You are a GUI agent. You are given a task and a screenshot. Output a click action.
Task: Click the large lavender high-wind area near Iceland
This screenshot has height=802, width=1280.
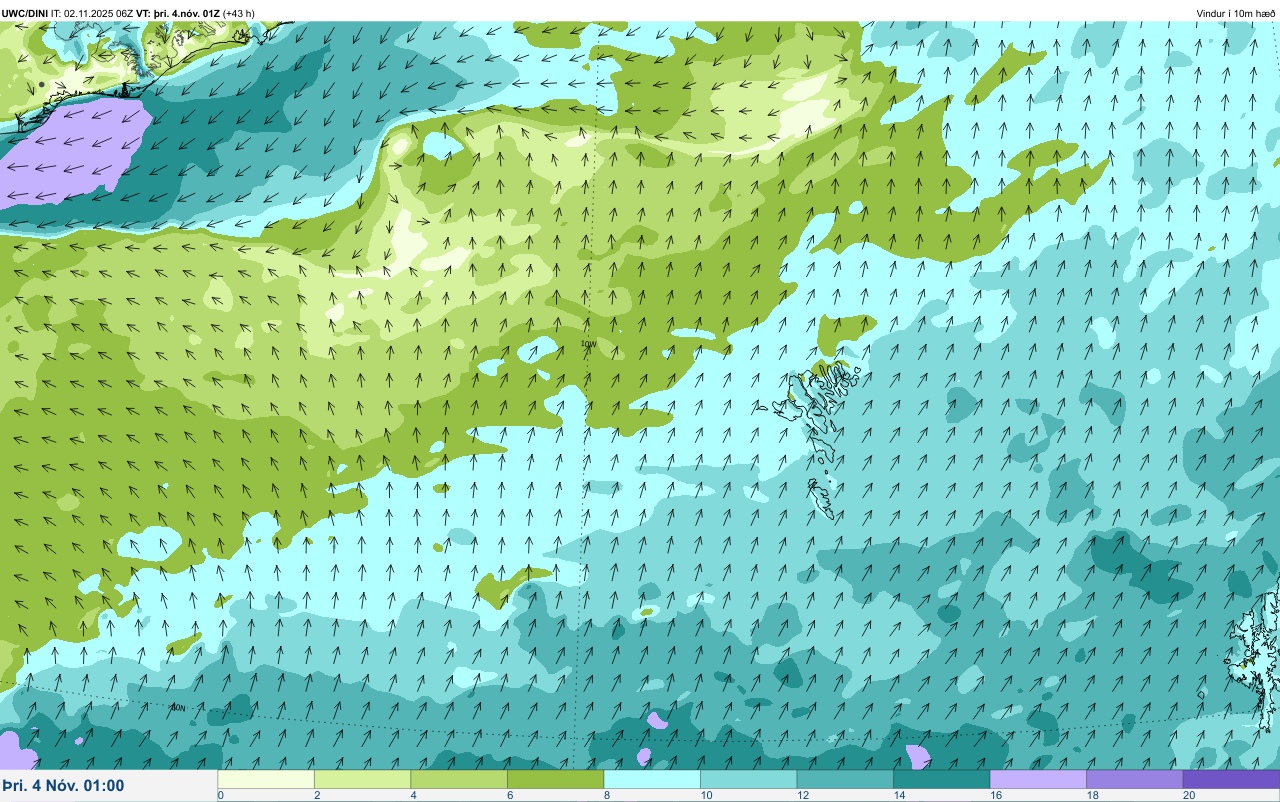pos(75,155)
